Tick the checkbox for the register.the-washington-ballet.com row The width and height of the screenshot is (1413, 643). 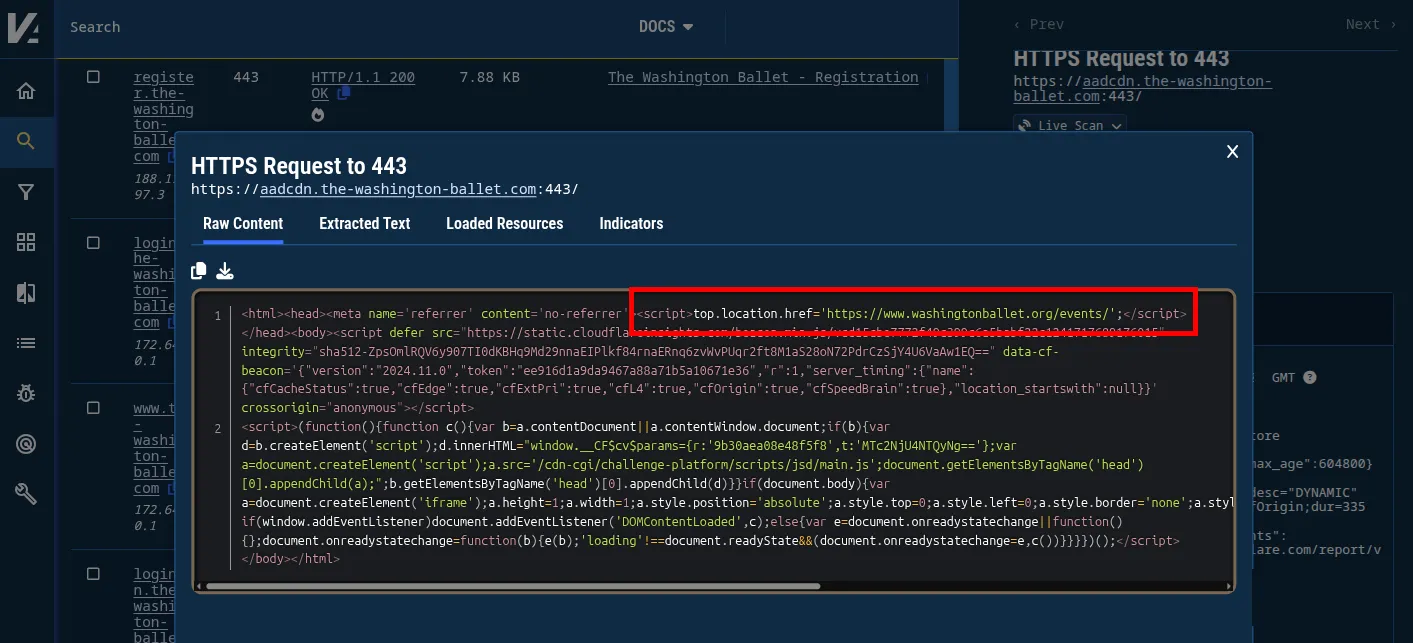coord(93,77)
